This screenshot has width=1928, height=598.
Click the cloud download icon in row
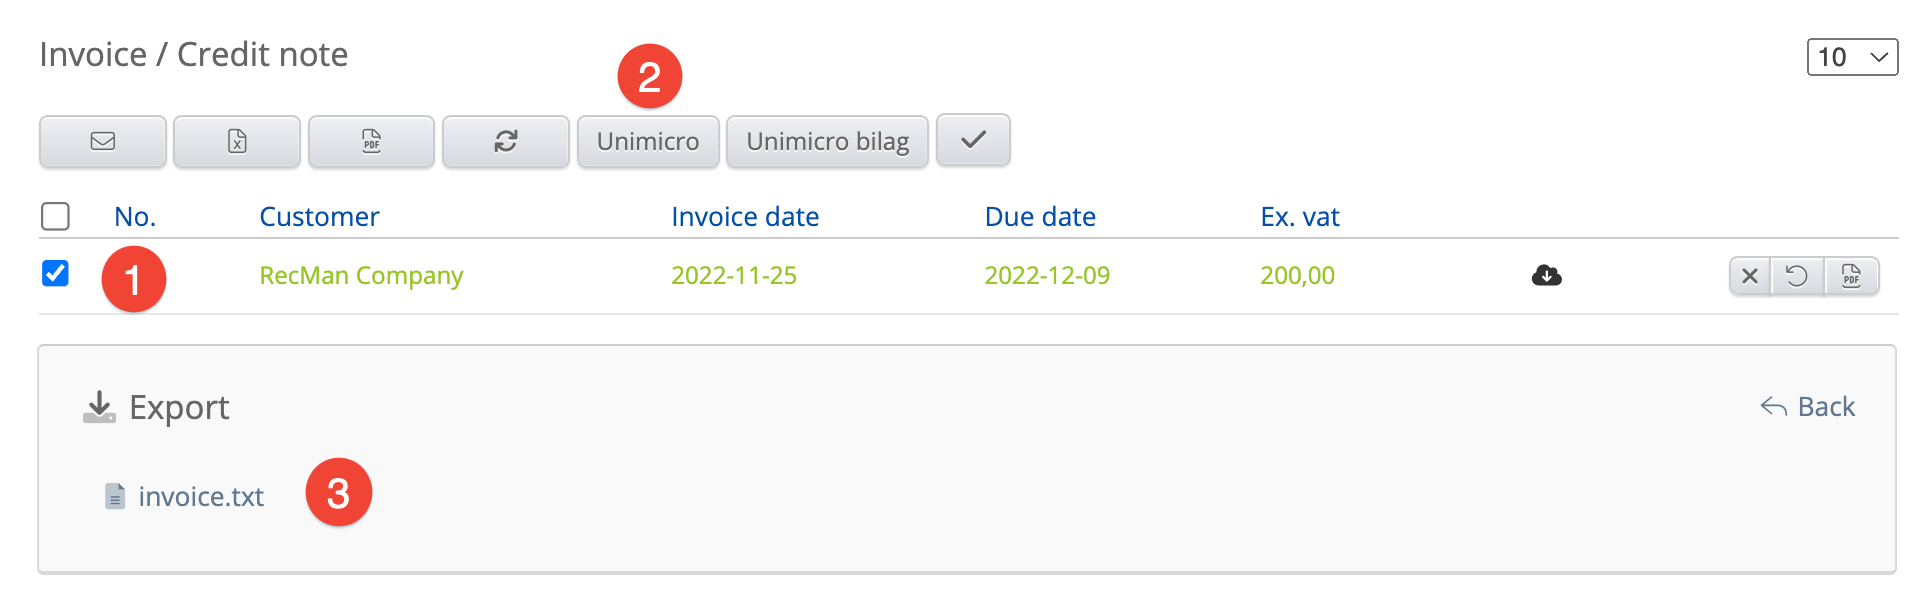tap(1546, 275)
